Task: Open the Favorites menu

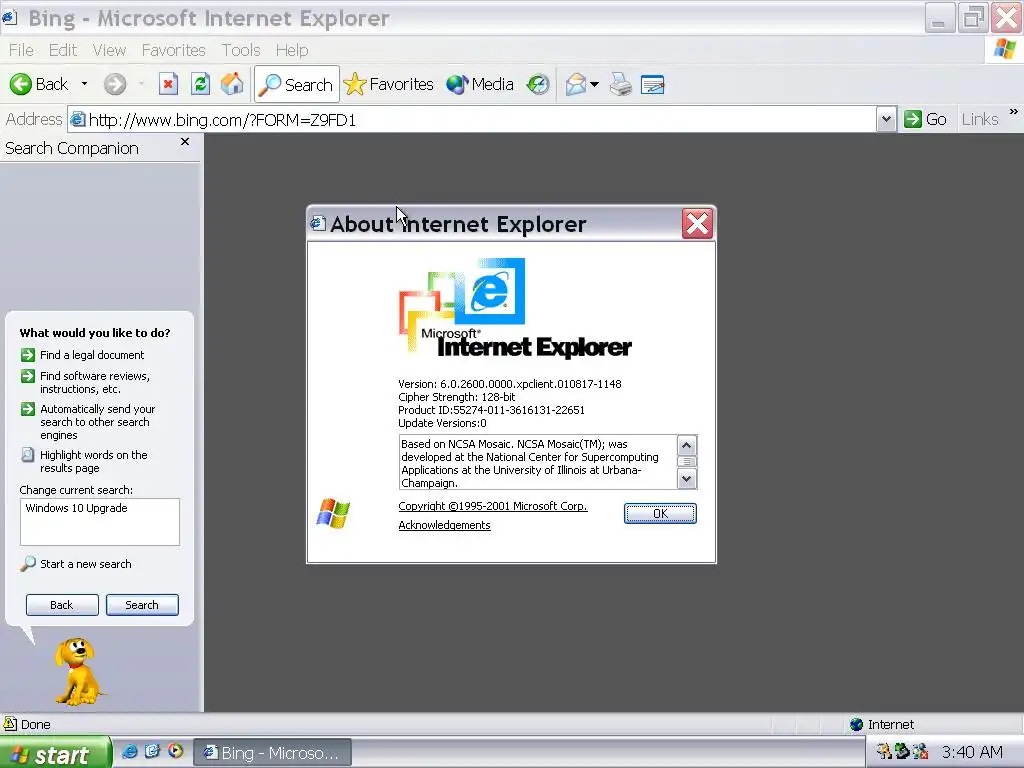Action: click(174, 50)
